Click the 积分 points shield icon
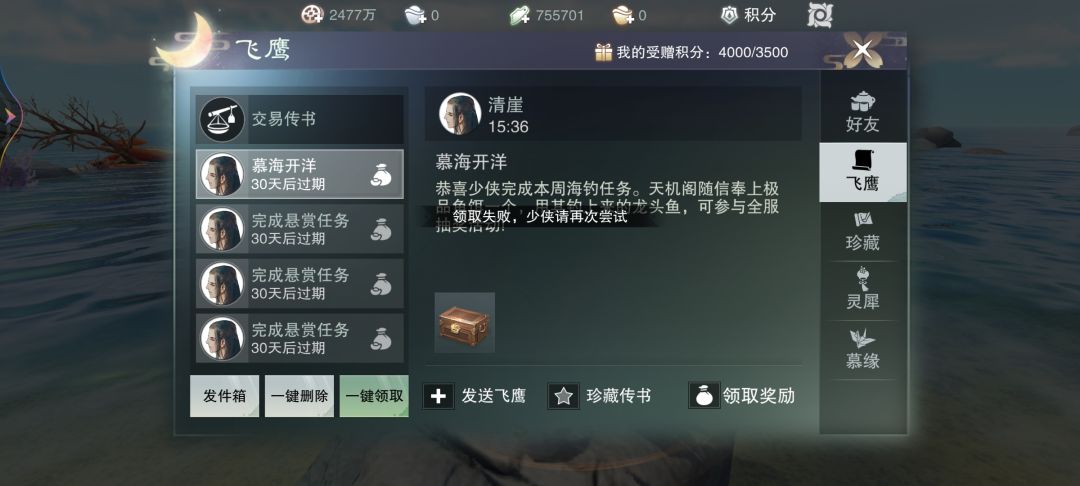Screen dimensions: 1080x486 729,14
